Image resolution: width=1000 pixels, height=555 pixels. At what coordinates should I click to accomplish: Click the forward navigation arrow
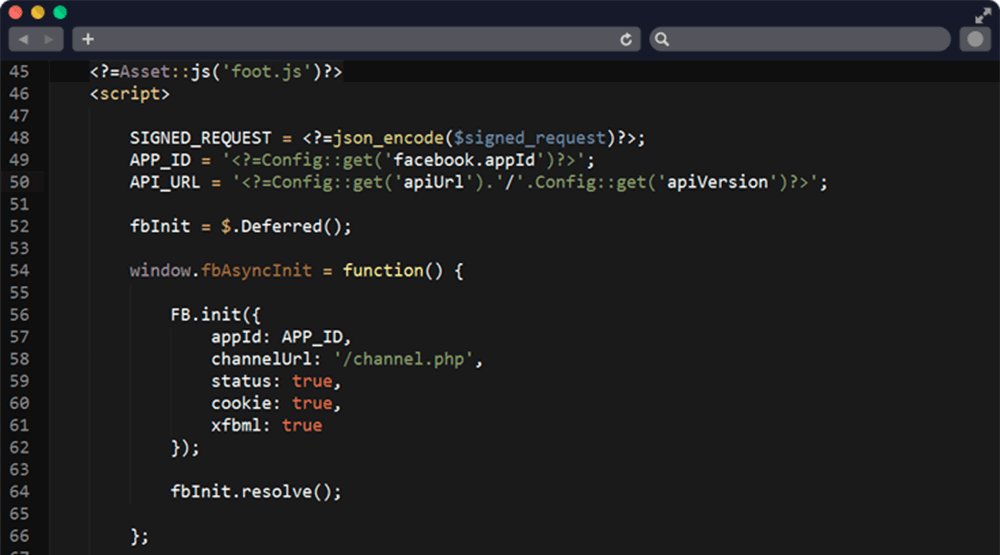click(50, 39)
